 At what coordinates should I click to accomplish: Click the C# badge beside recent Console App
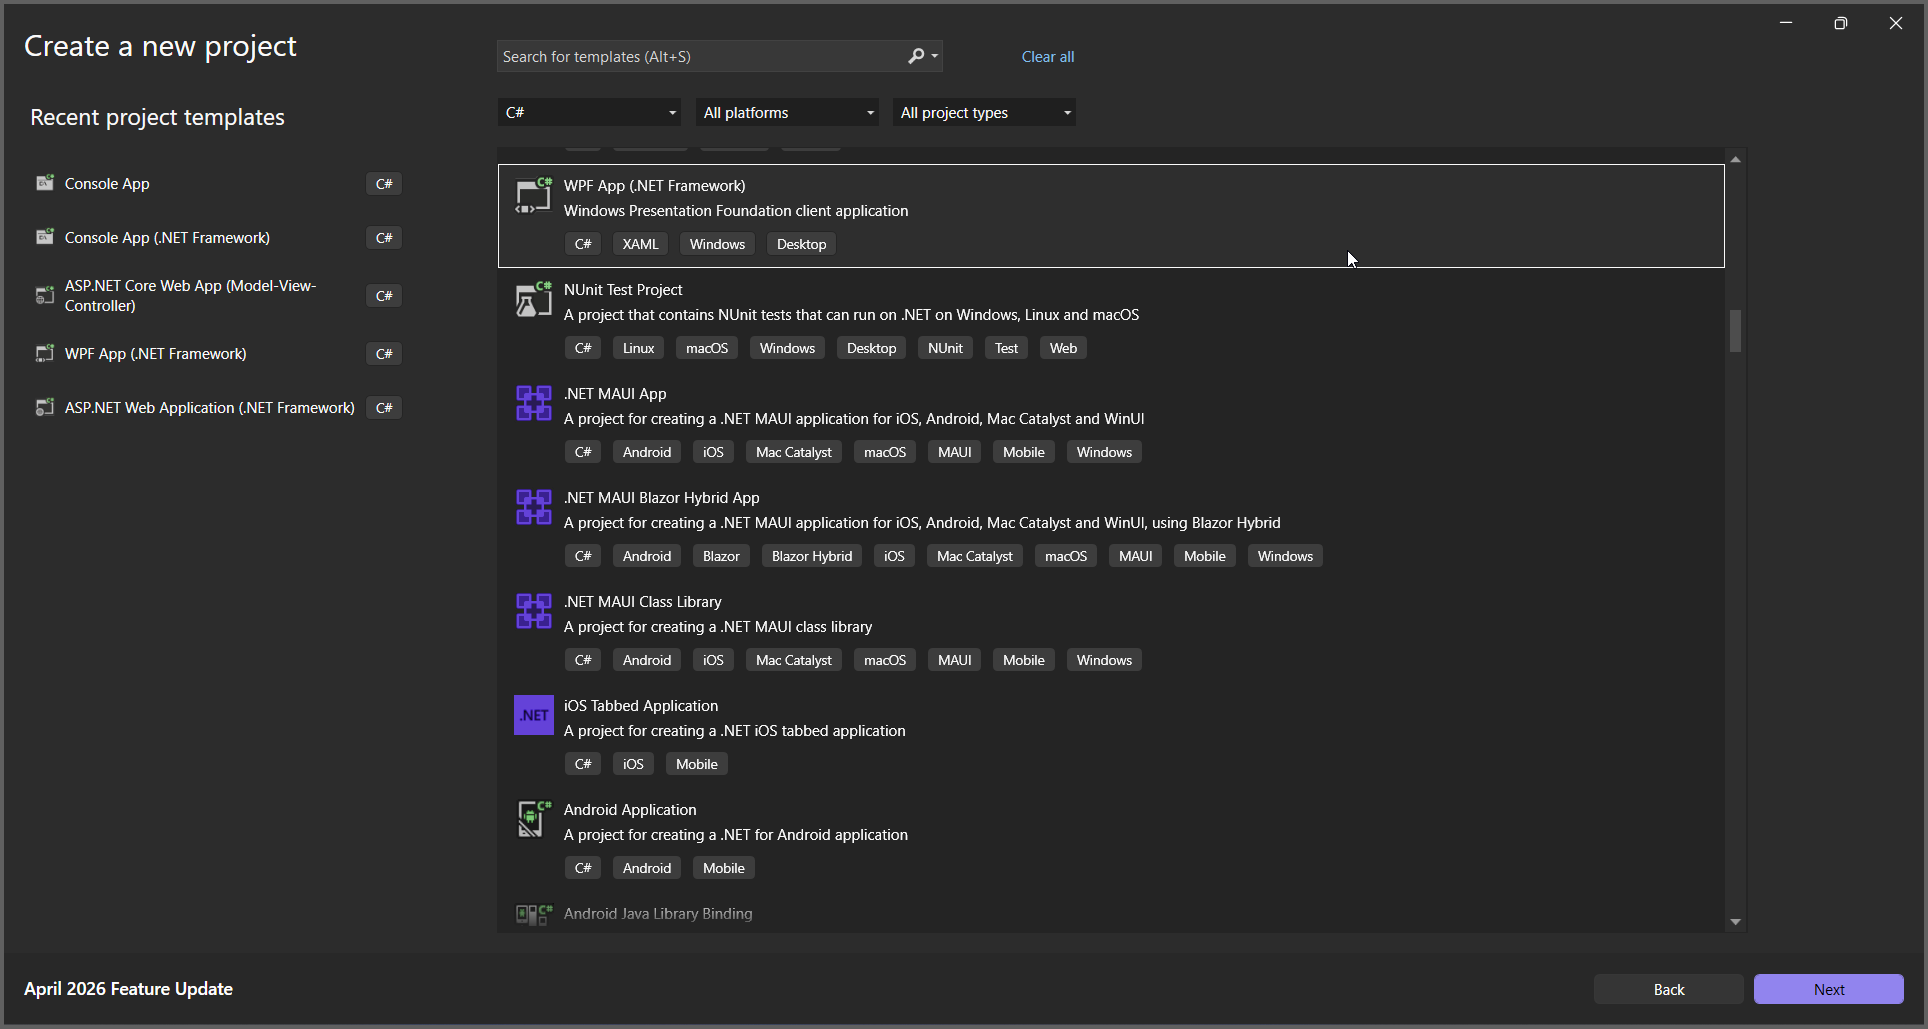point(384,183)
